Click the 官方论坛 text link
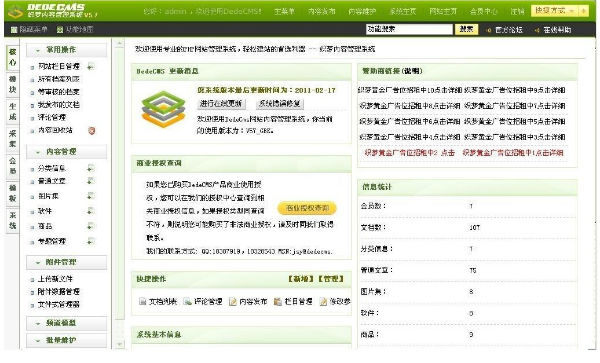 (509, 30)
